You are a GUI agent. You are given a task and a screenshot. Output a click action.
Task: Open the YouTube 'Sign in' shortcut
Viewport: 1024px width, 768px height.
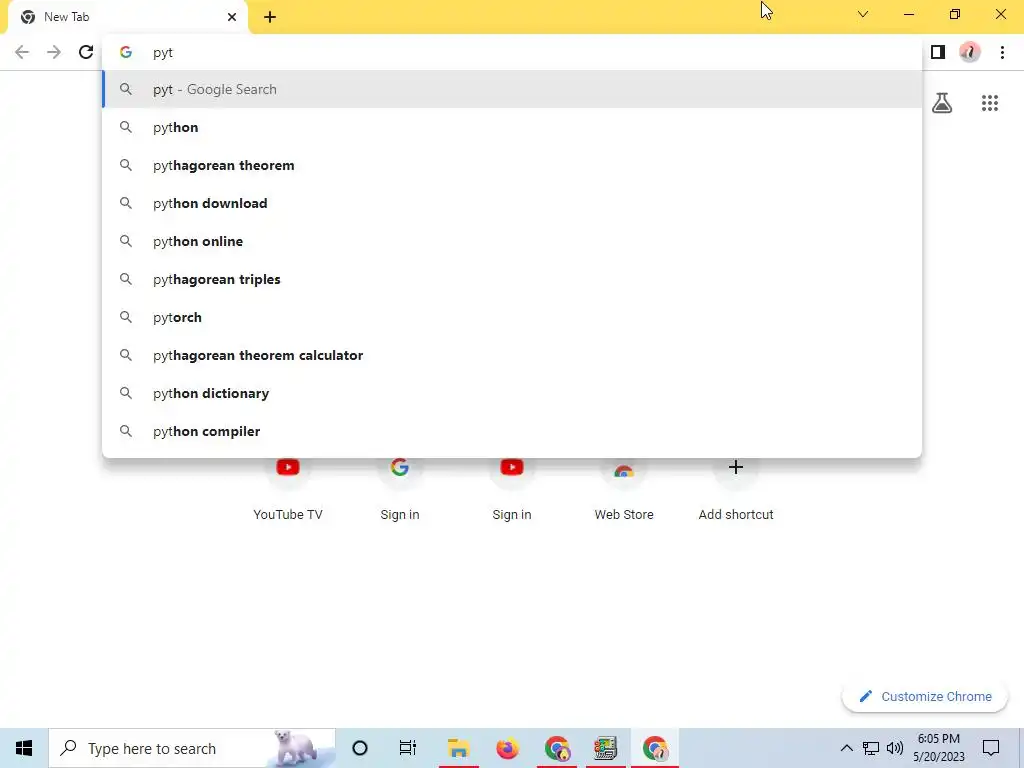click(512, 490)
